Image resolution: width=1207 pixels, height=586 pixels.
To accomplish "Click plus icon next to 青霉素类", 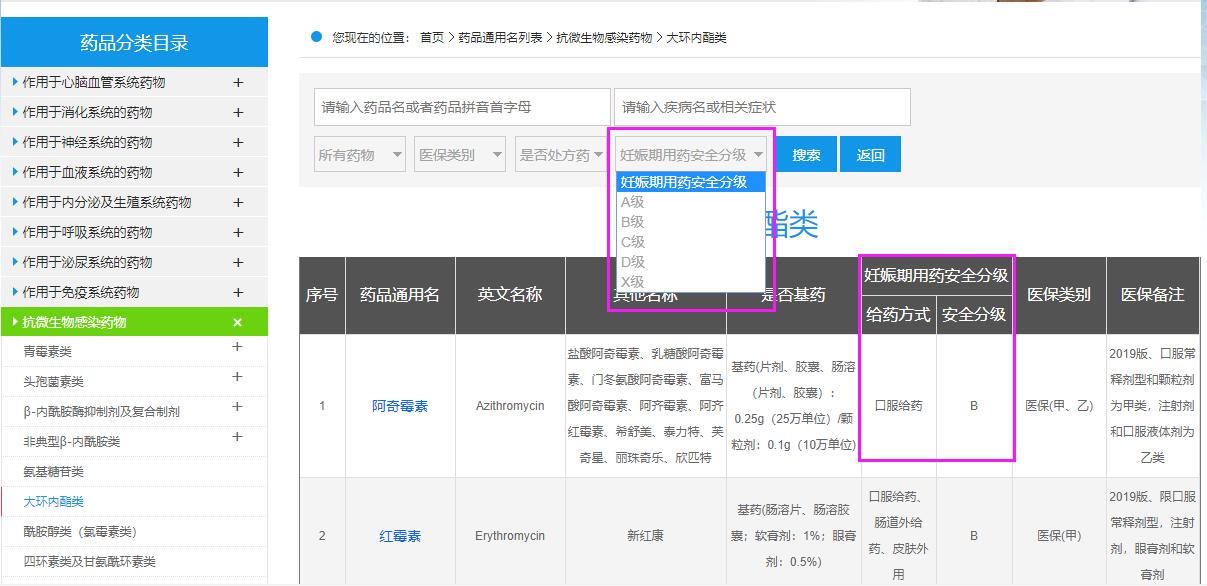I will [x=237, y=348].
